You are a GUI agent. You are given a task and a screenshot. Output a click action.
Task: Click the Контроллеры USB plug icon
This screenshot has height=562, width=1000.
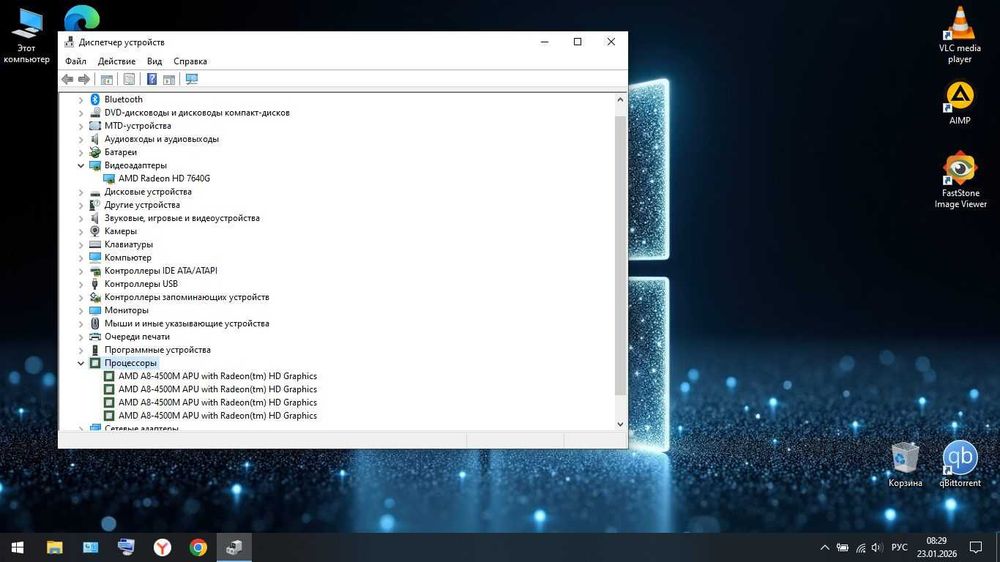[x=95, y=284]
